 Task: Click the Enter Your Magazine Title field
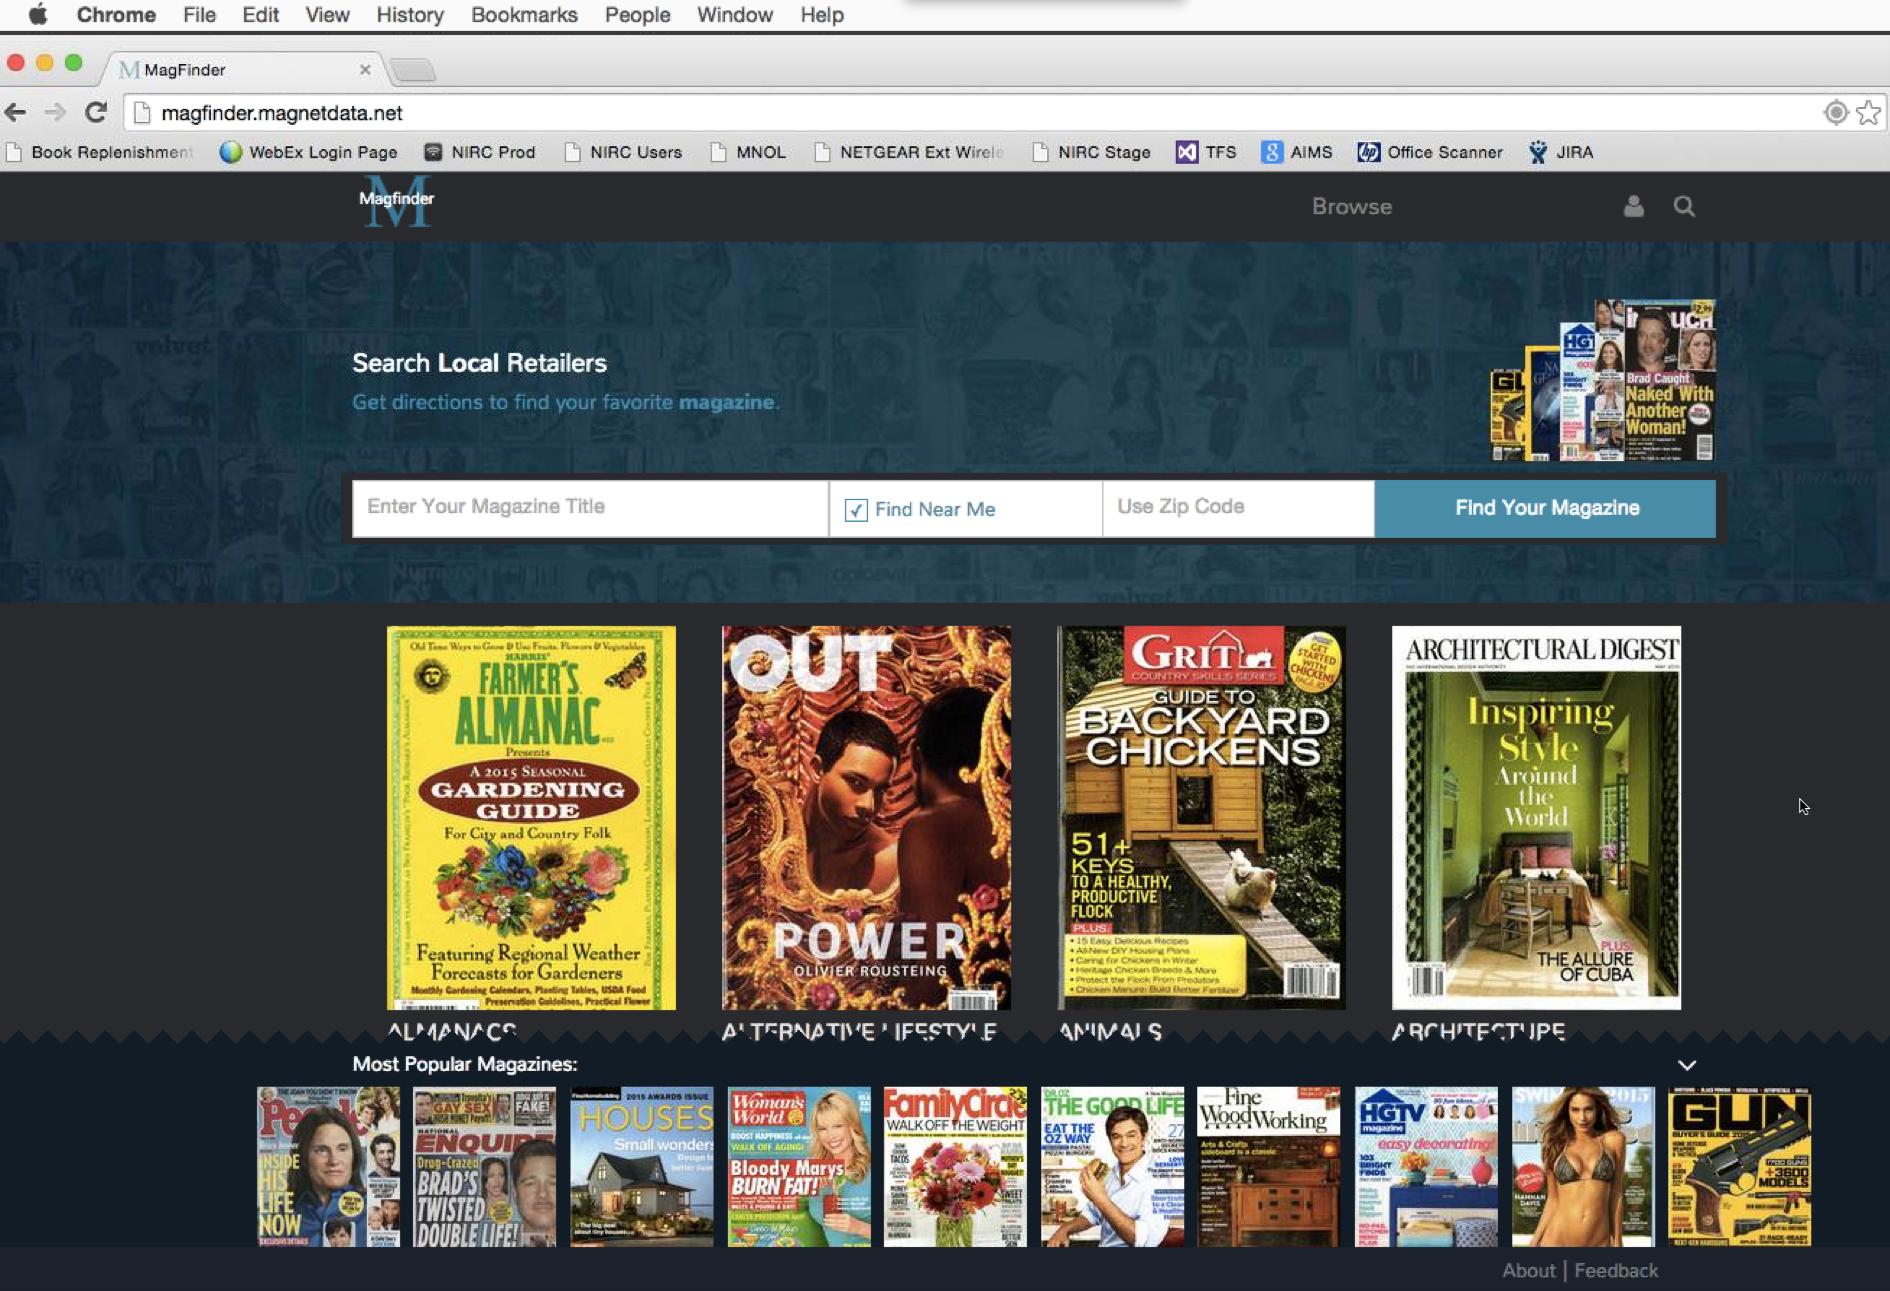(590, 508)
